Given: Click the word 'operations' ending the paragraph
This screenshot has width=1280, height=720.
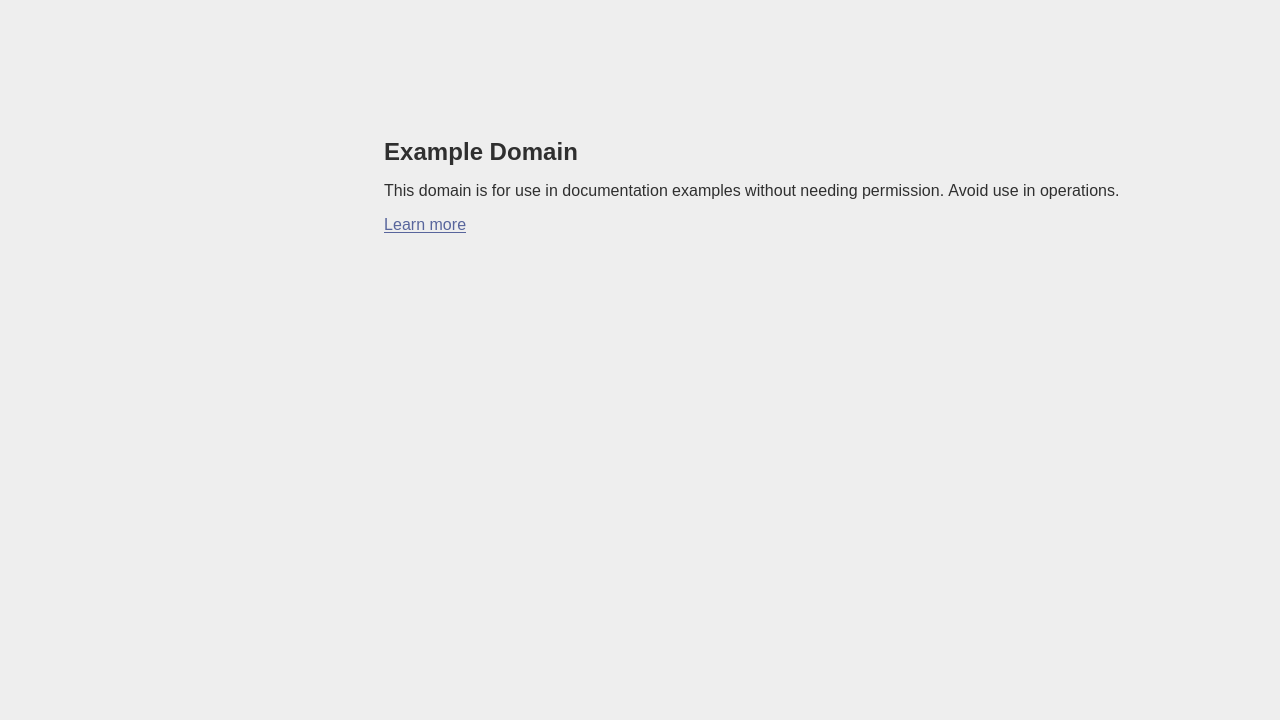Looking at the screenshot, I should coord(1079,191).
